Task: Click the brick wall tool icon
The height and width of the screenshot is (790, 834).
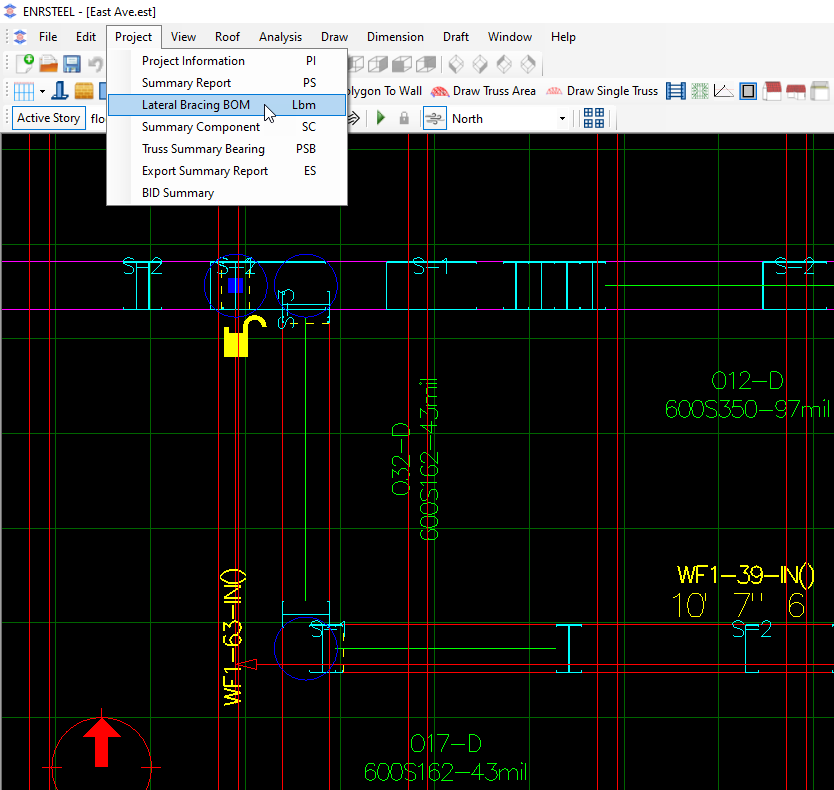Action: click(x=84, y=91)
